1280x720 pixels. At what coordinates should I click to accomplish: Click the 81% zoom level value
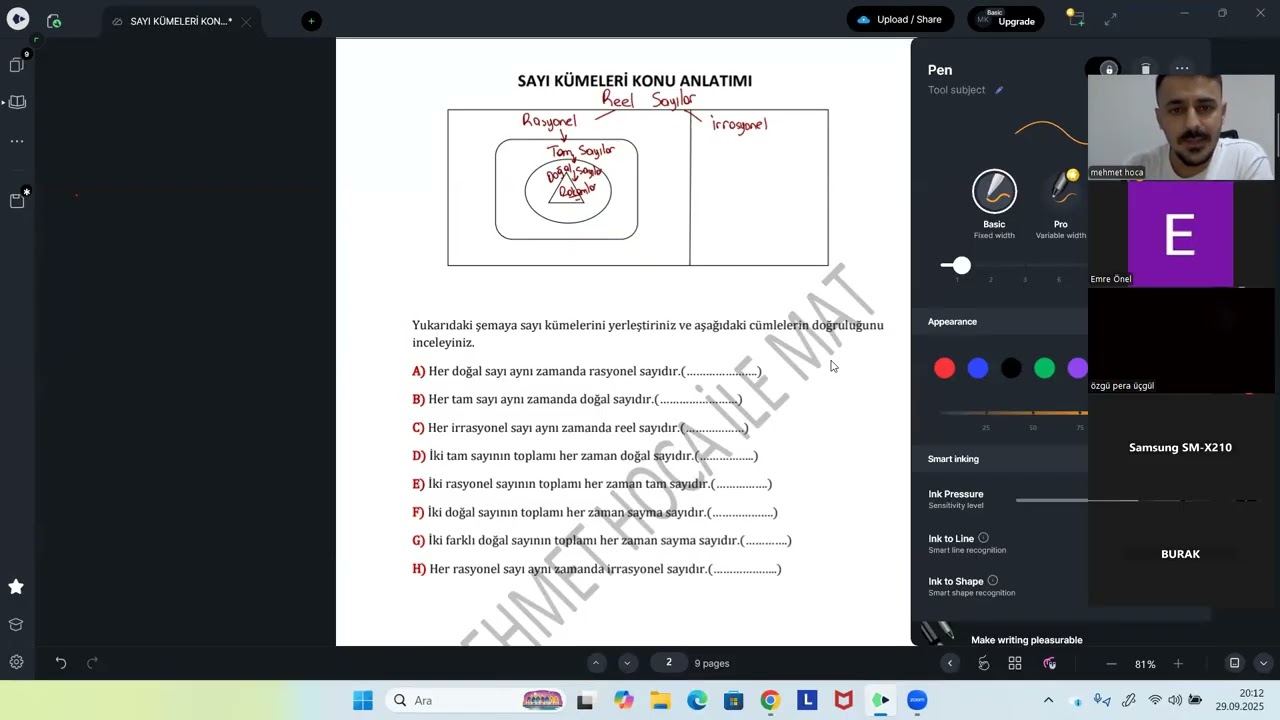[1145, 664]
